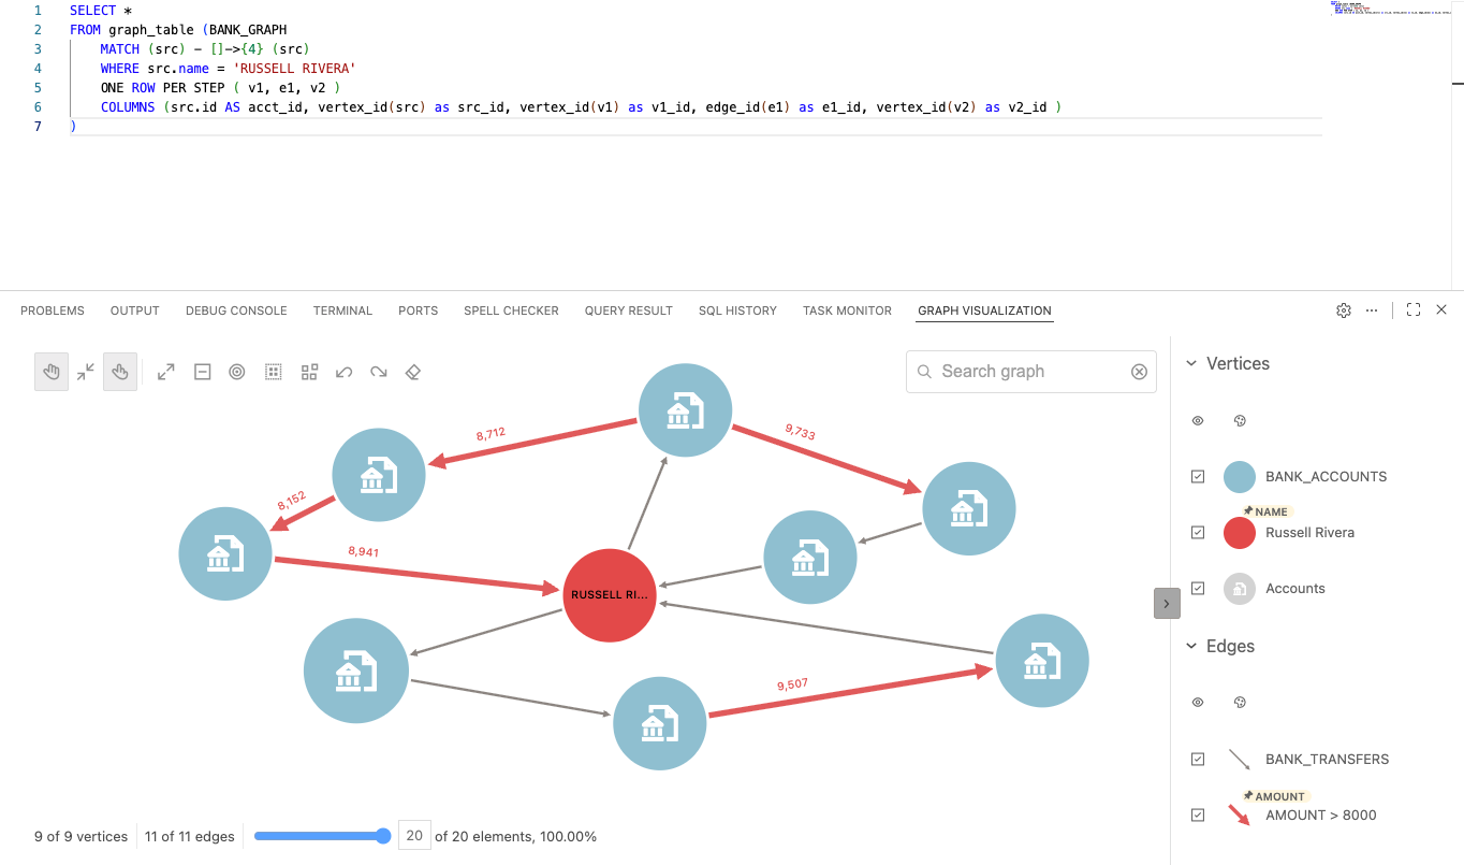Click the undo arrow in graph toolbar
Image resolution: width=1464 pixels, height=866 pixels.
(344, 372)
